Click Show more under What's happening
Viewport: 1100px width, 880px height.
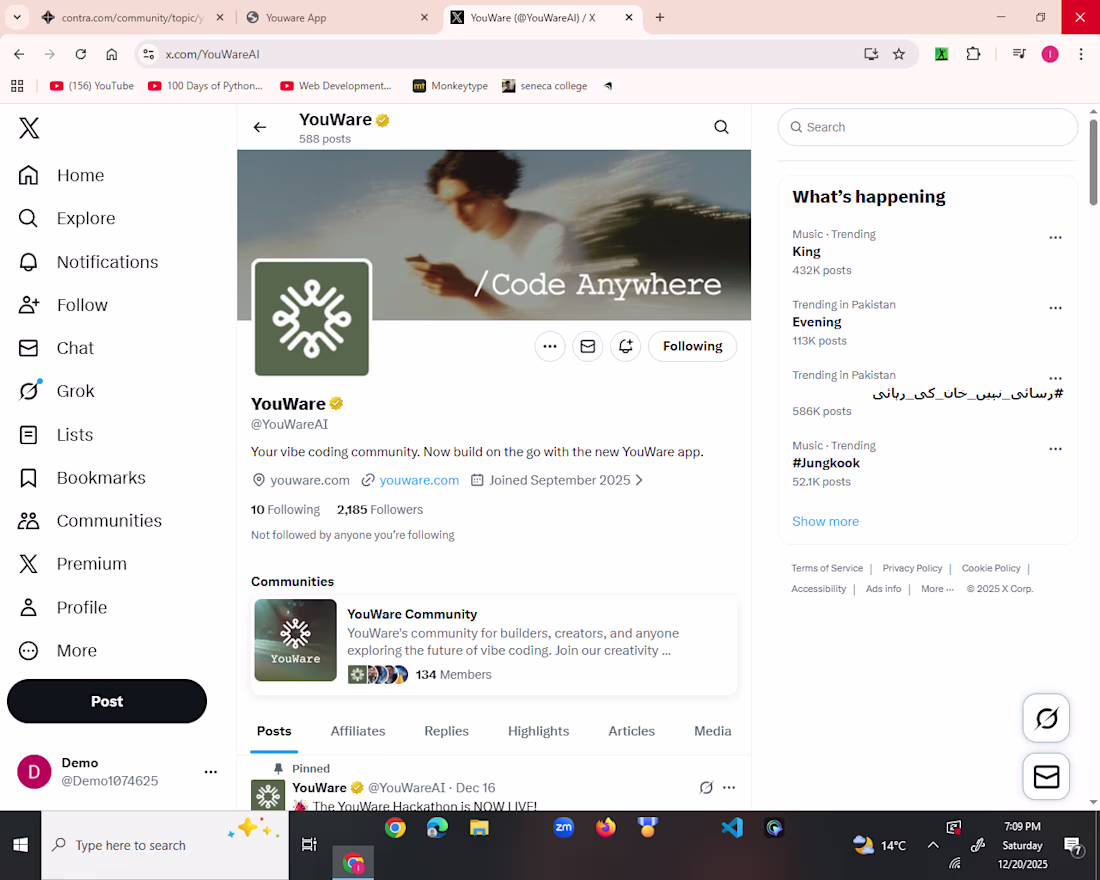click(x=825, y=521)
